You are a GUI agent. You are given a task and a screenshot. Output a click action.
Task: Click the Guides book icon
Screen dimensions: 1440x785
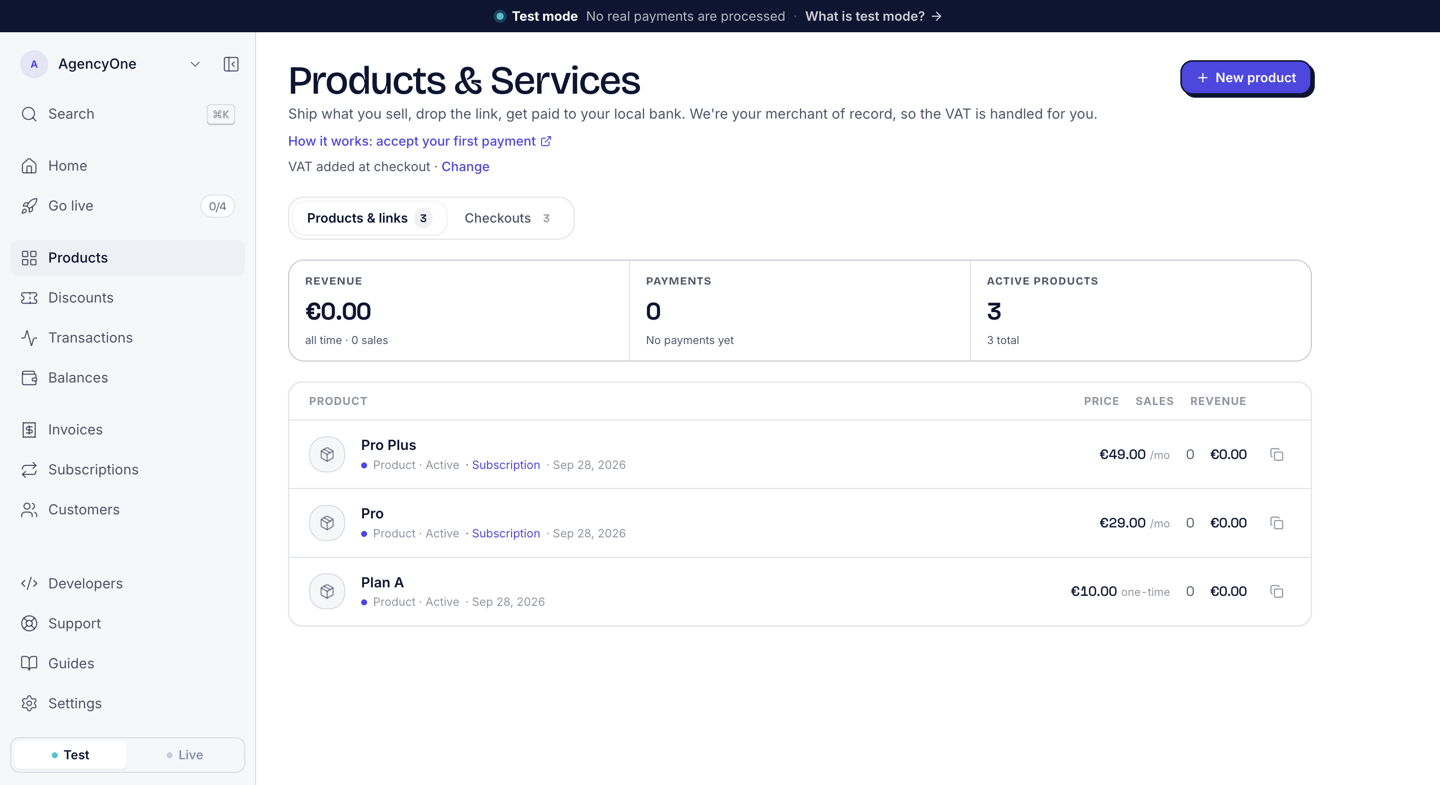tap(29, 664)
